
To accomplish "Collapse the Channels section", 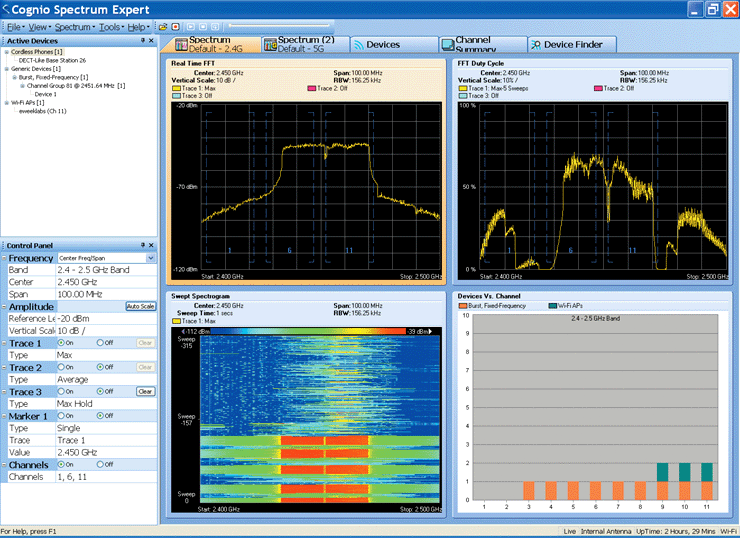I will coord(4,465).
